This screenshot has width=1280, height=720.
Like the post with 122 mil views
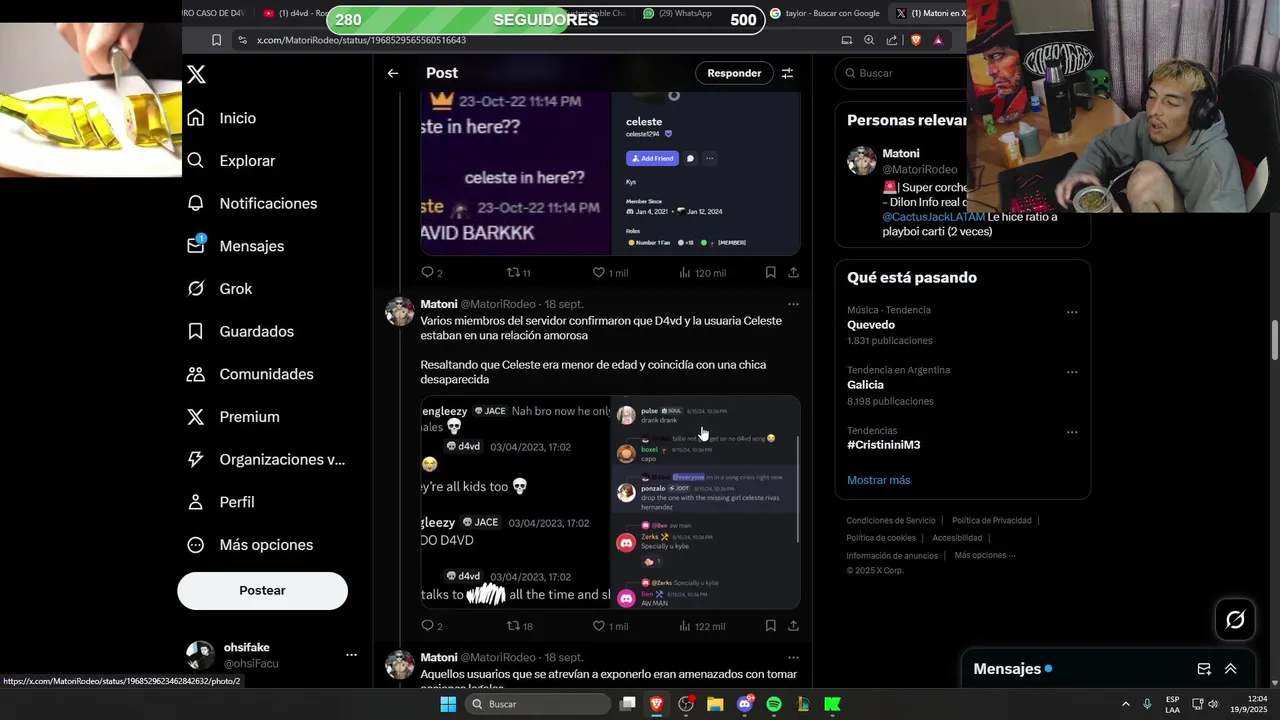610,626
